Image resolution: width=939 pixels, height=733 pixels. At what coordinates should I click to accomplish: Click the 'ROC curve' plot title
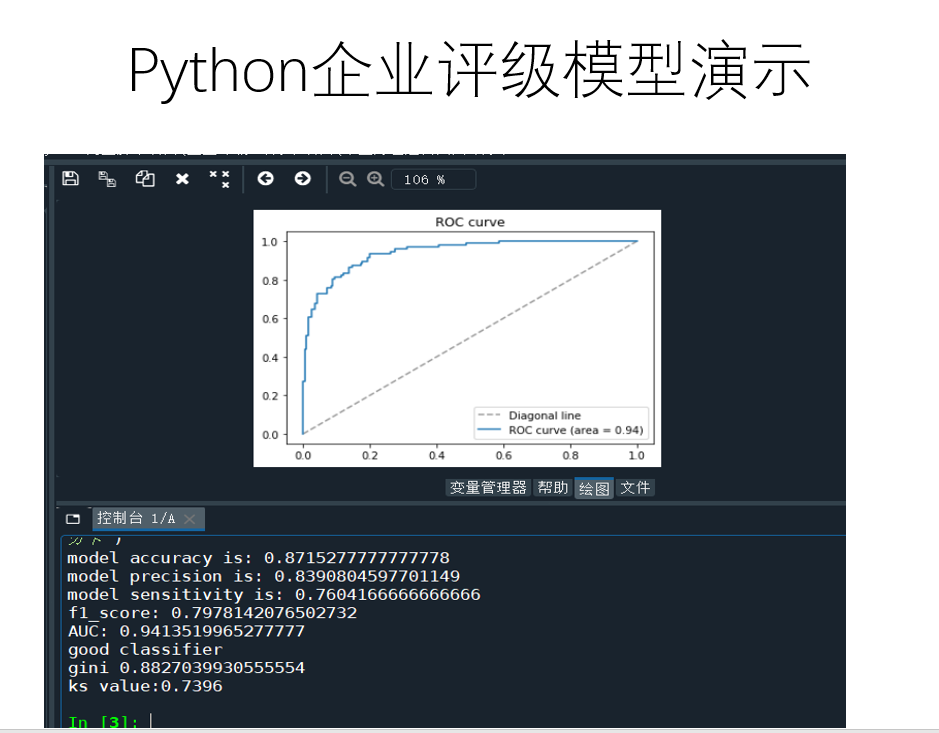point(470,222)
